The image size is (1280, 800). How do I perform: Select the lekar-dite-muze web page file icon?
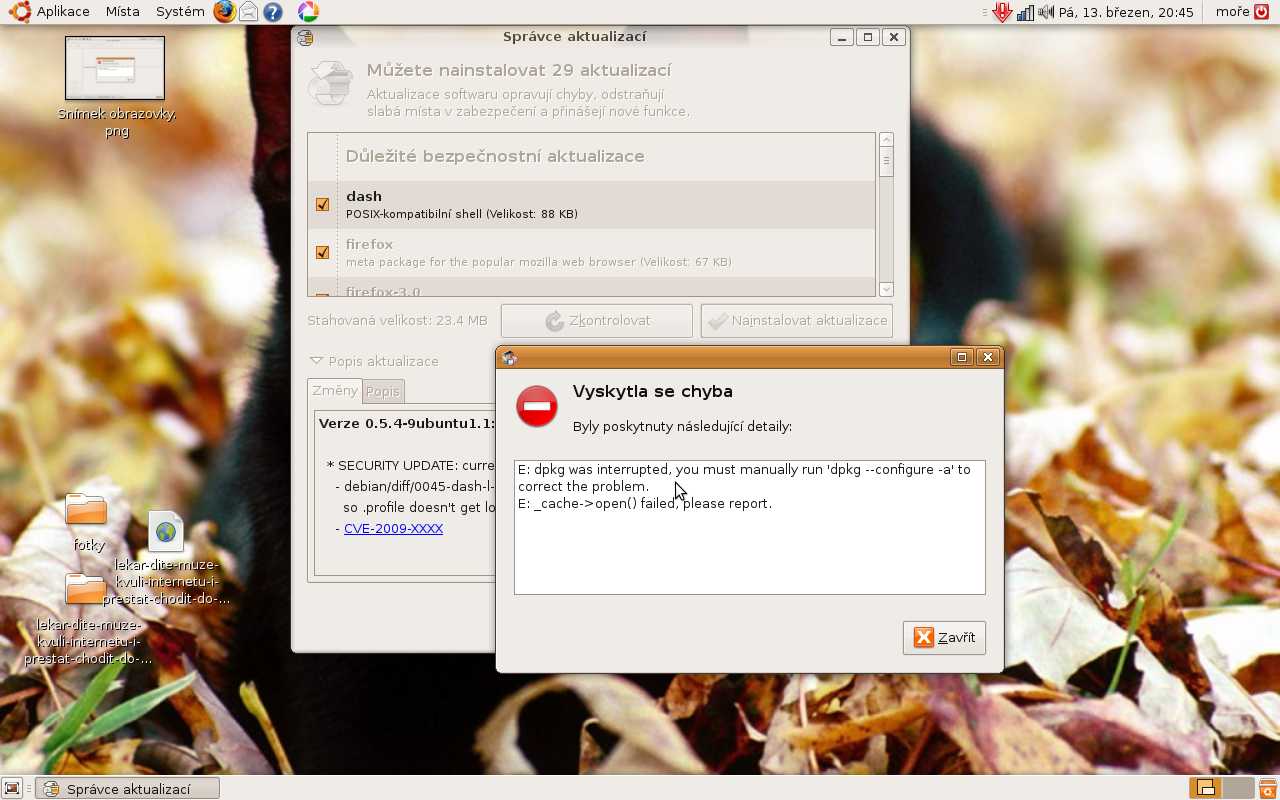click(x=166, y=531)
